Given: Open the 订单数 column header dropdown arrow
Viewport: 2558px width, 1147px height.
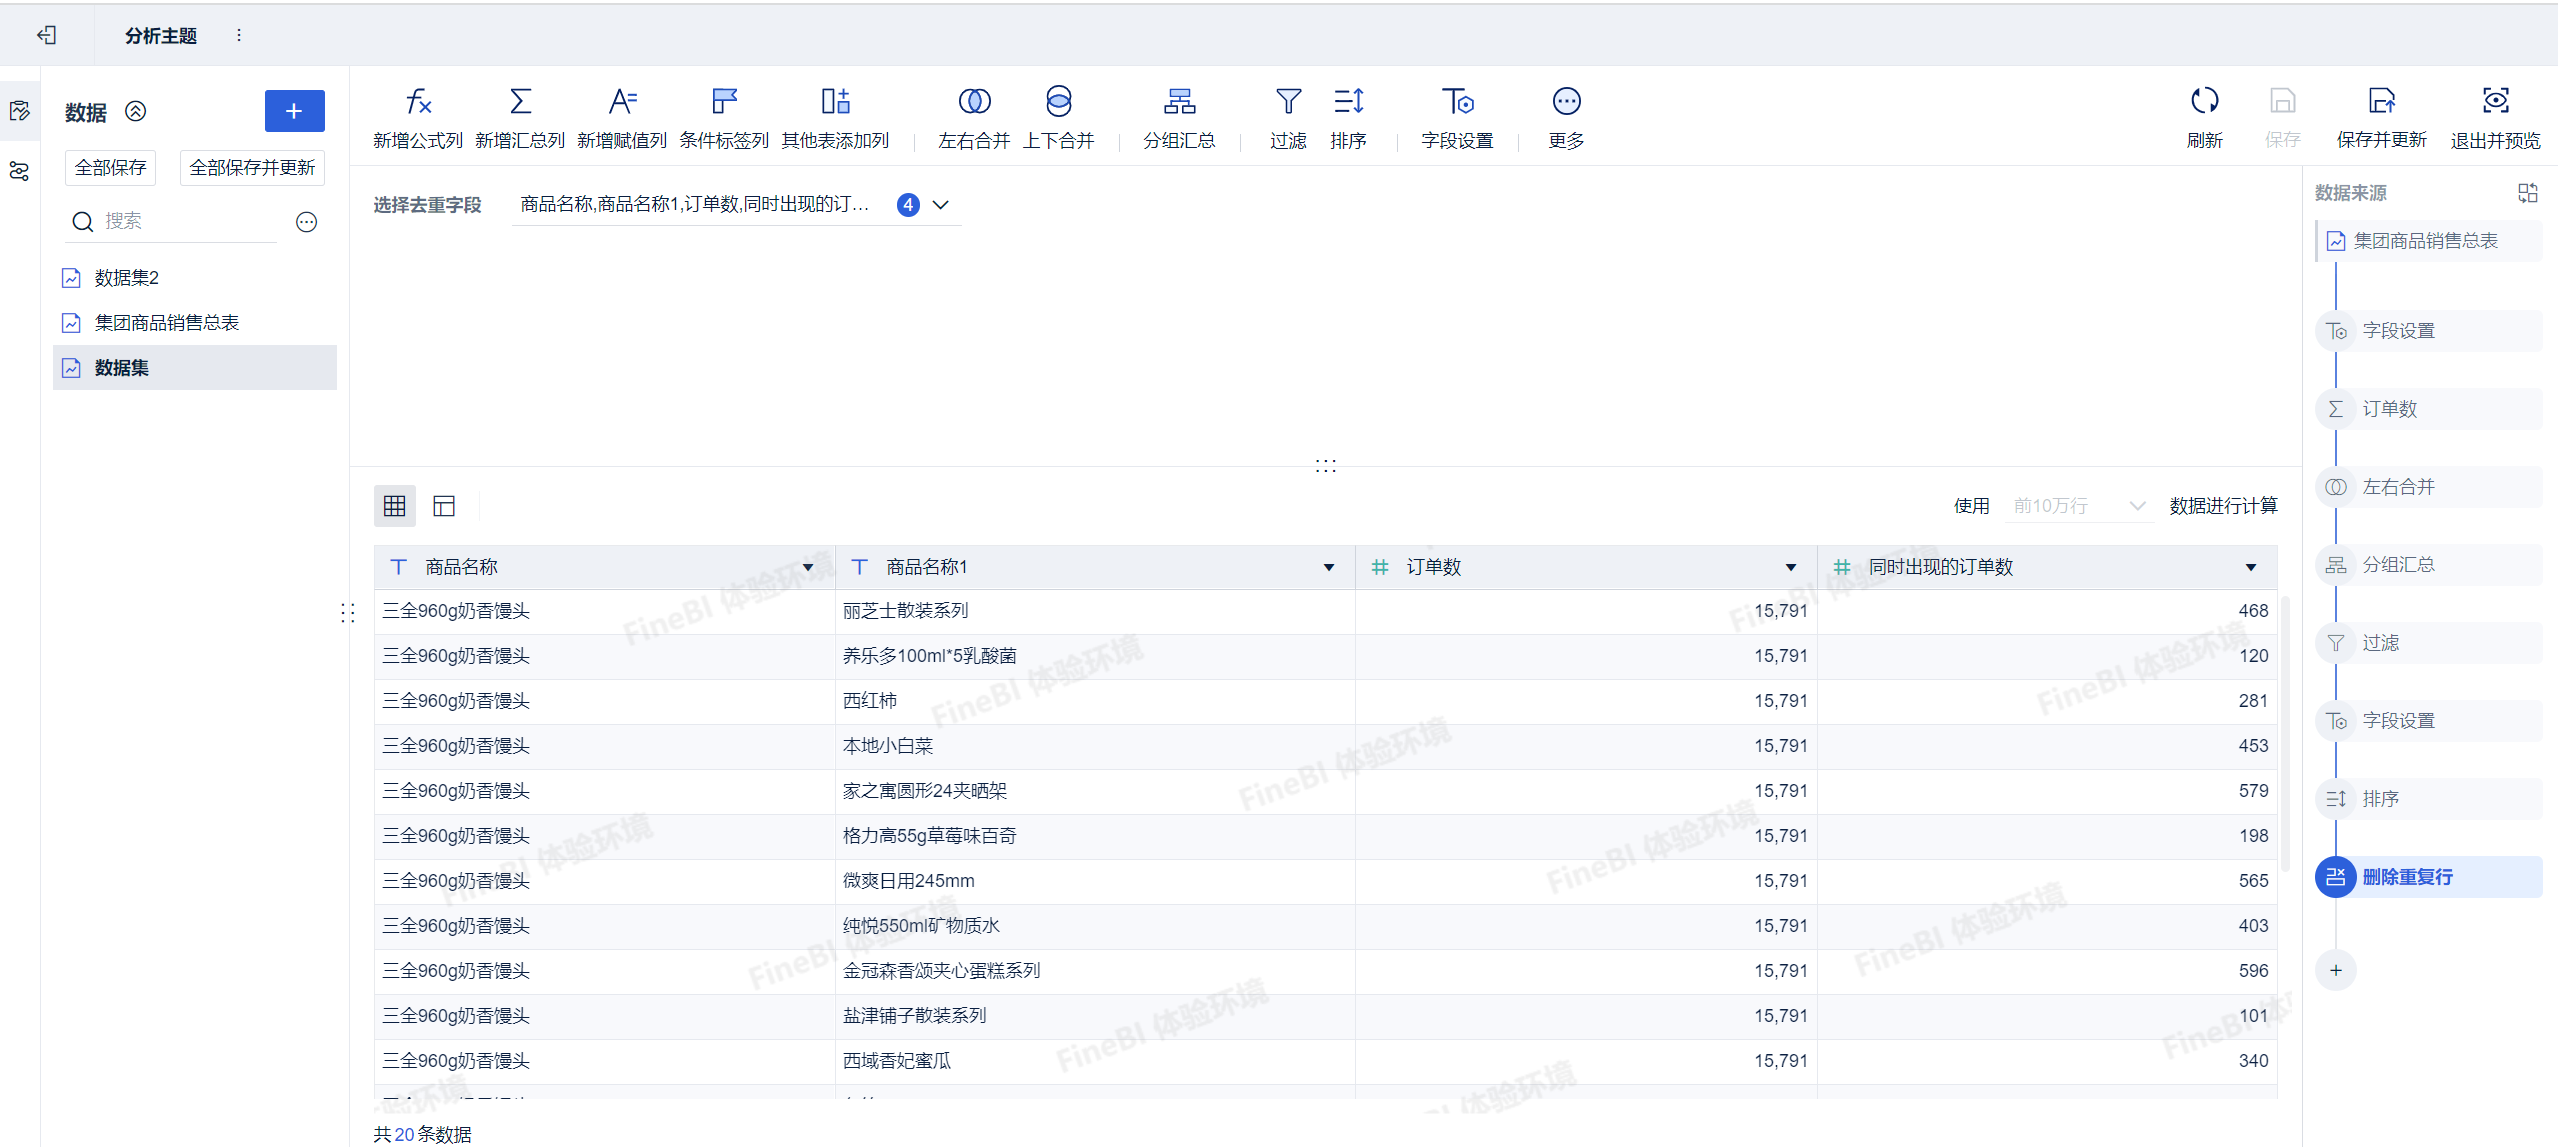Looking at the screenshot, I should pyautogui.click(x=1790, y=567).
